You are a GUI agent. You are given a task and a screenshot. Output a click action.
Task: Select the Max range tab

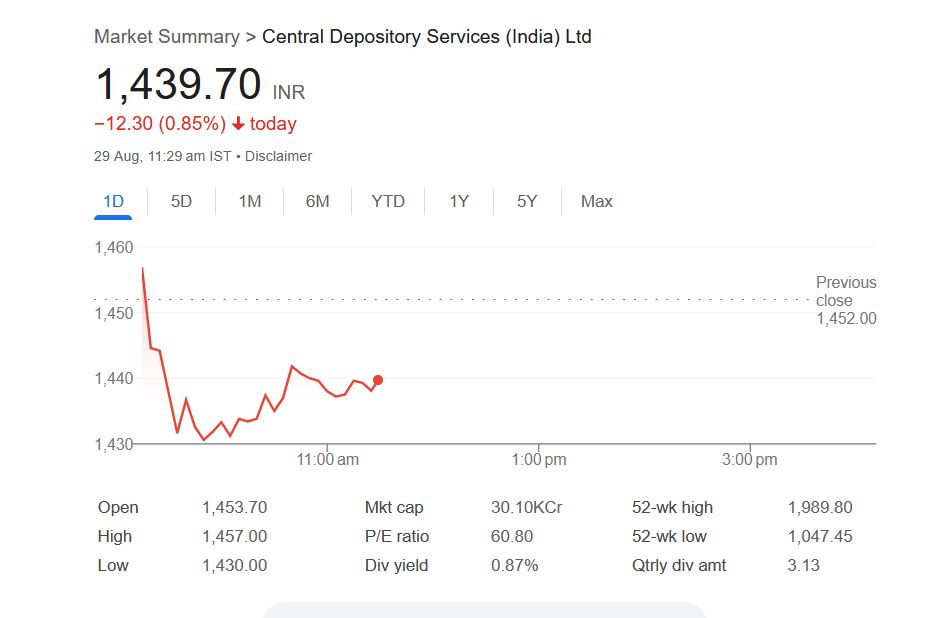(x=596, y=201)
